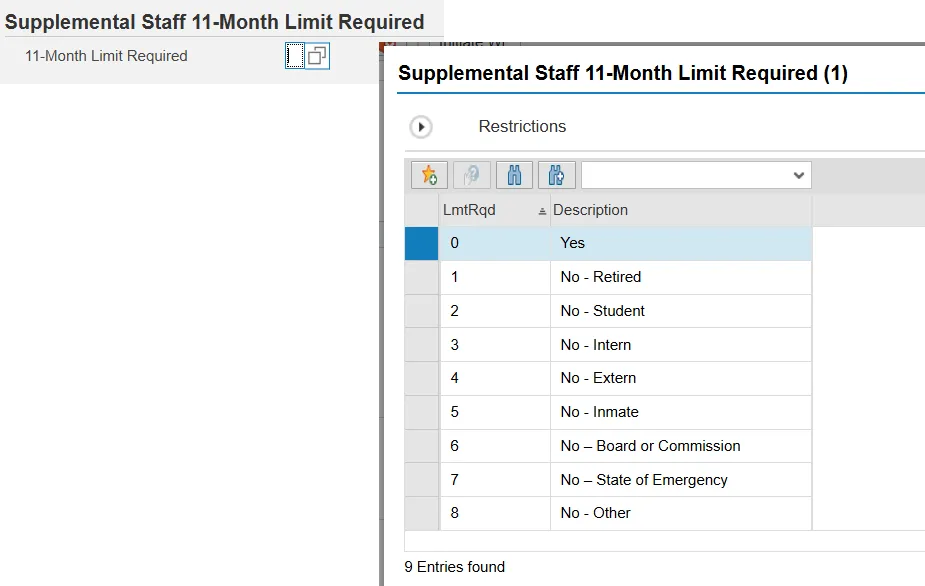Choose the 'No - Student' entry

[x=603, y=311]
